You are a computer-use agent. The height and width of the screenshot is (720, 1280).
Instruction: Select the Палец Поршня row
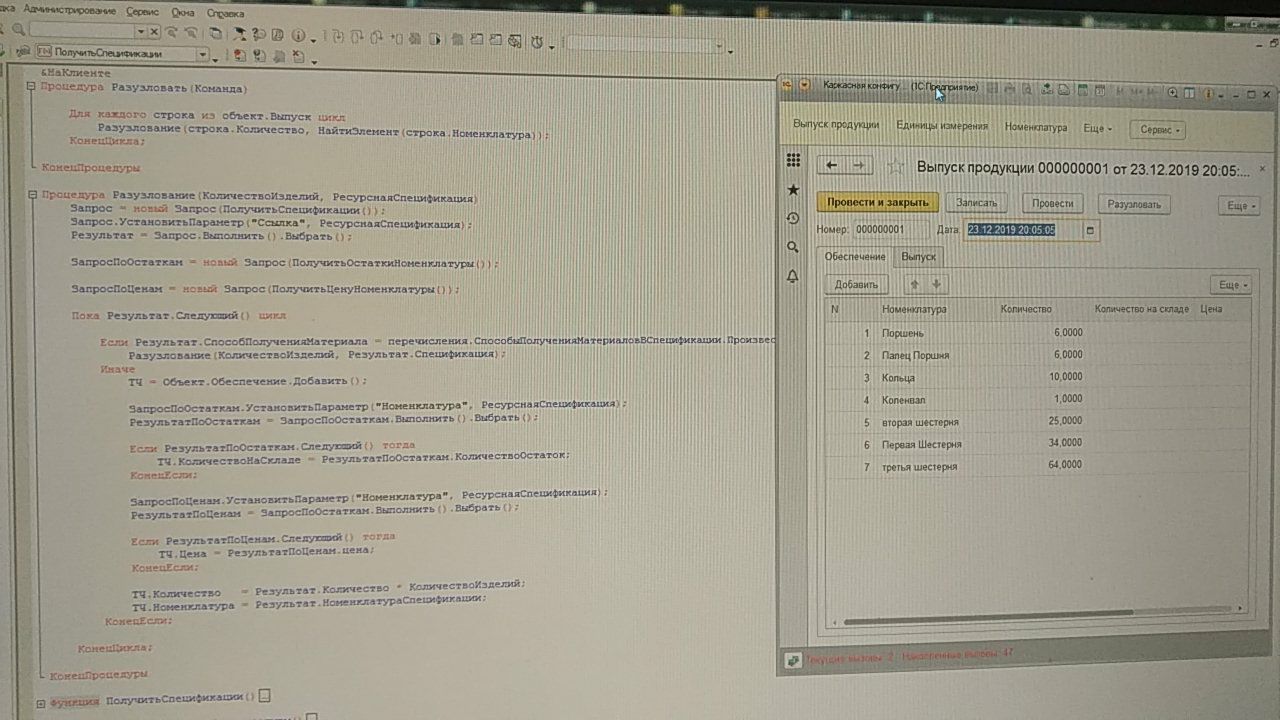click(1037, 354)
